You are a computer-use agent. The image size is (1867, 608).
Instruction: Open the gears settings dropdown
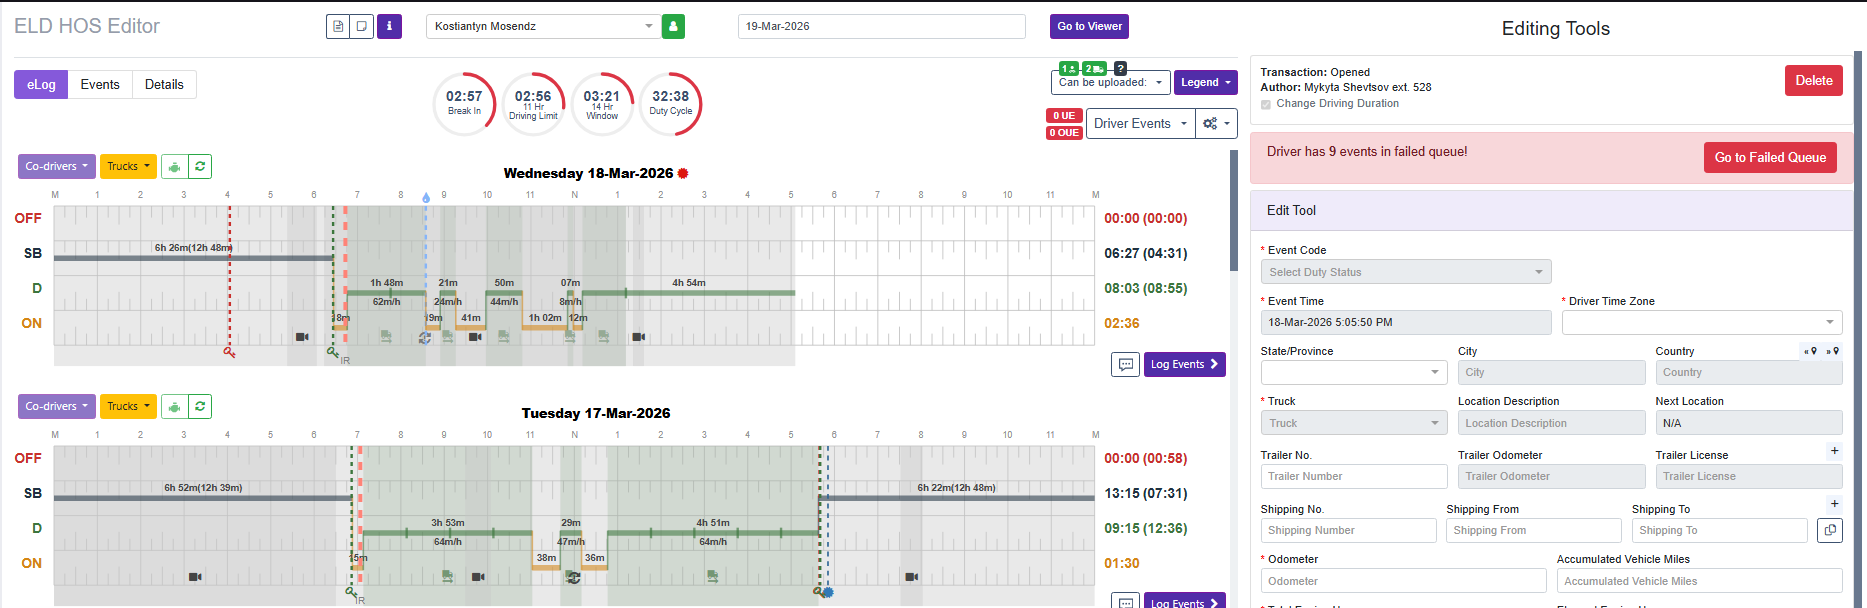[x=1216, y=123]
